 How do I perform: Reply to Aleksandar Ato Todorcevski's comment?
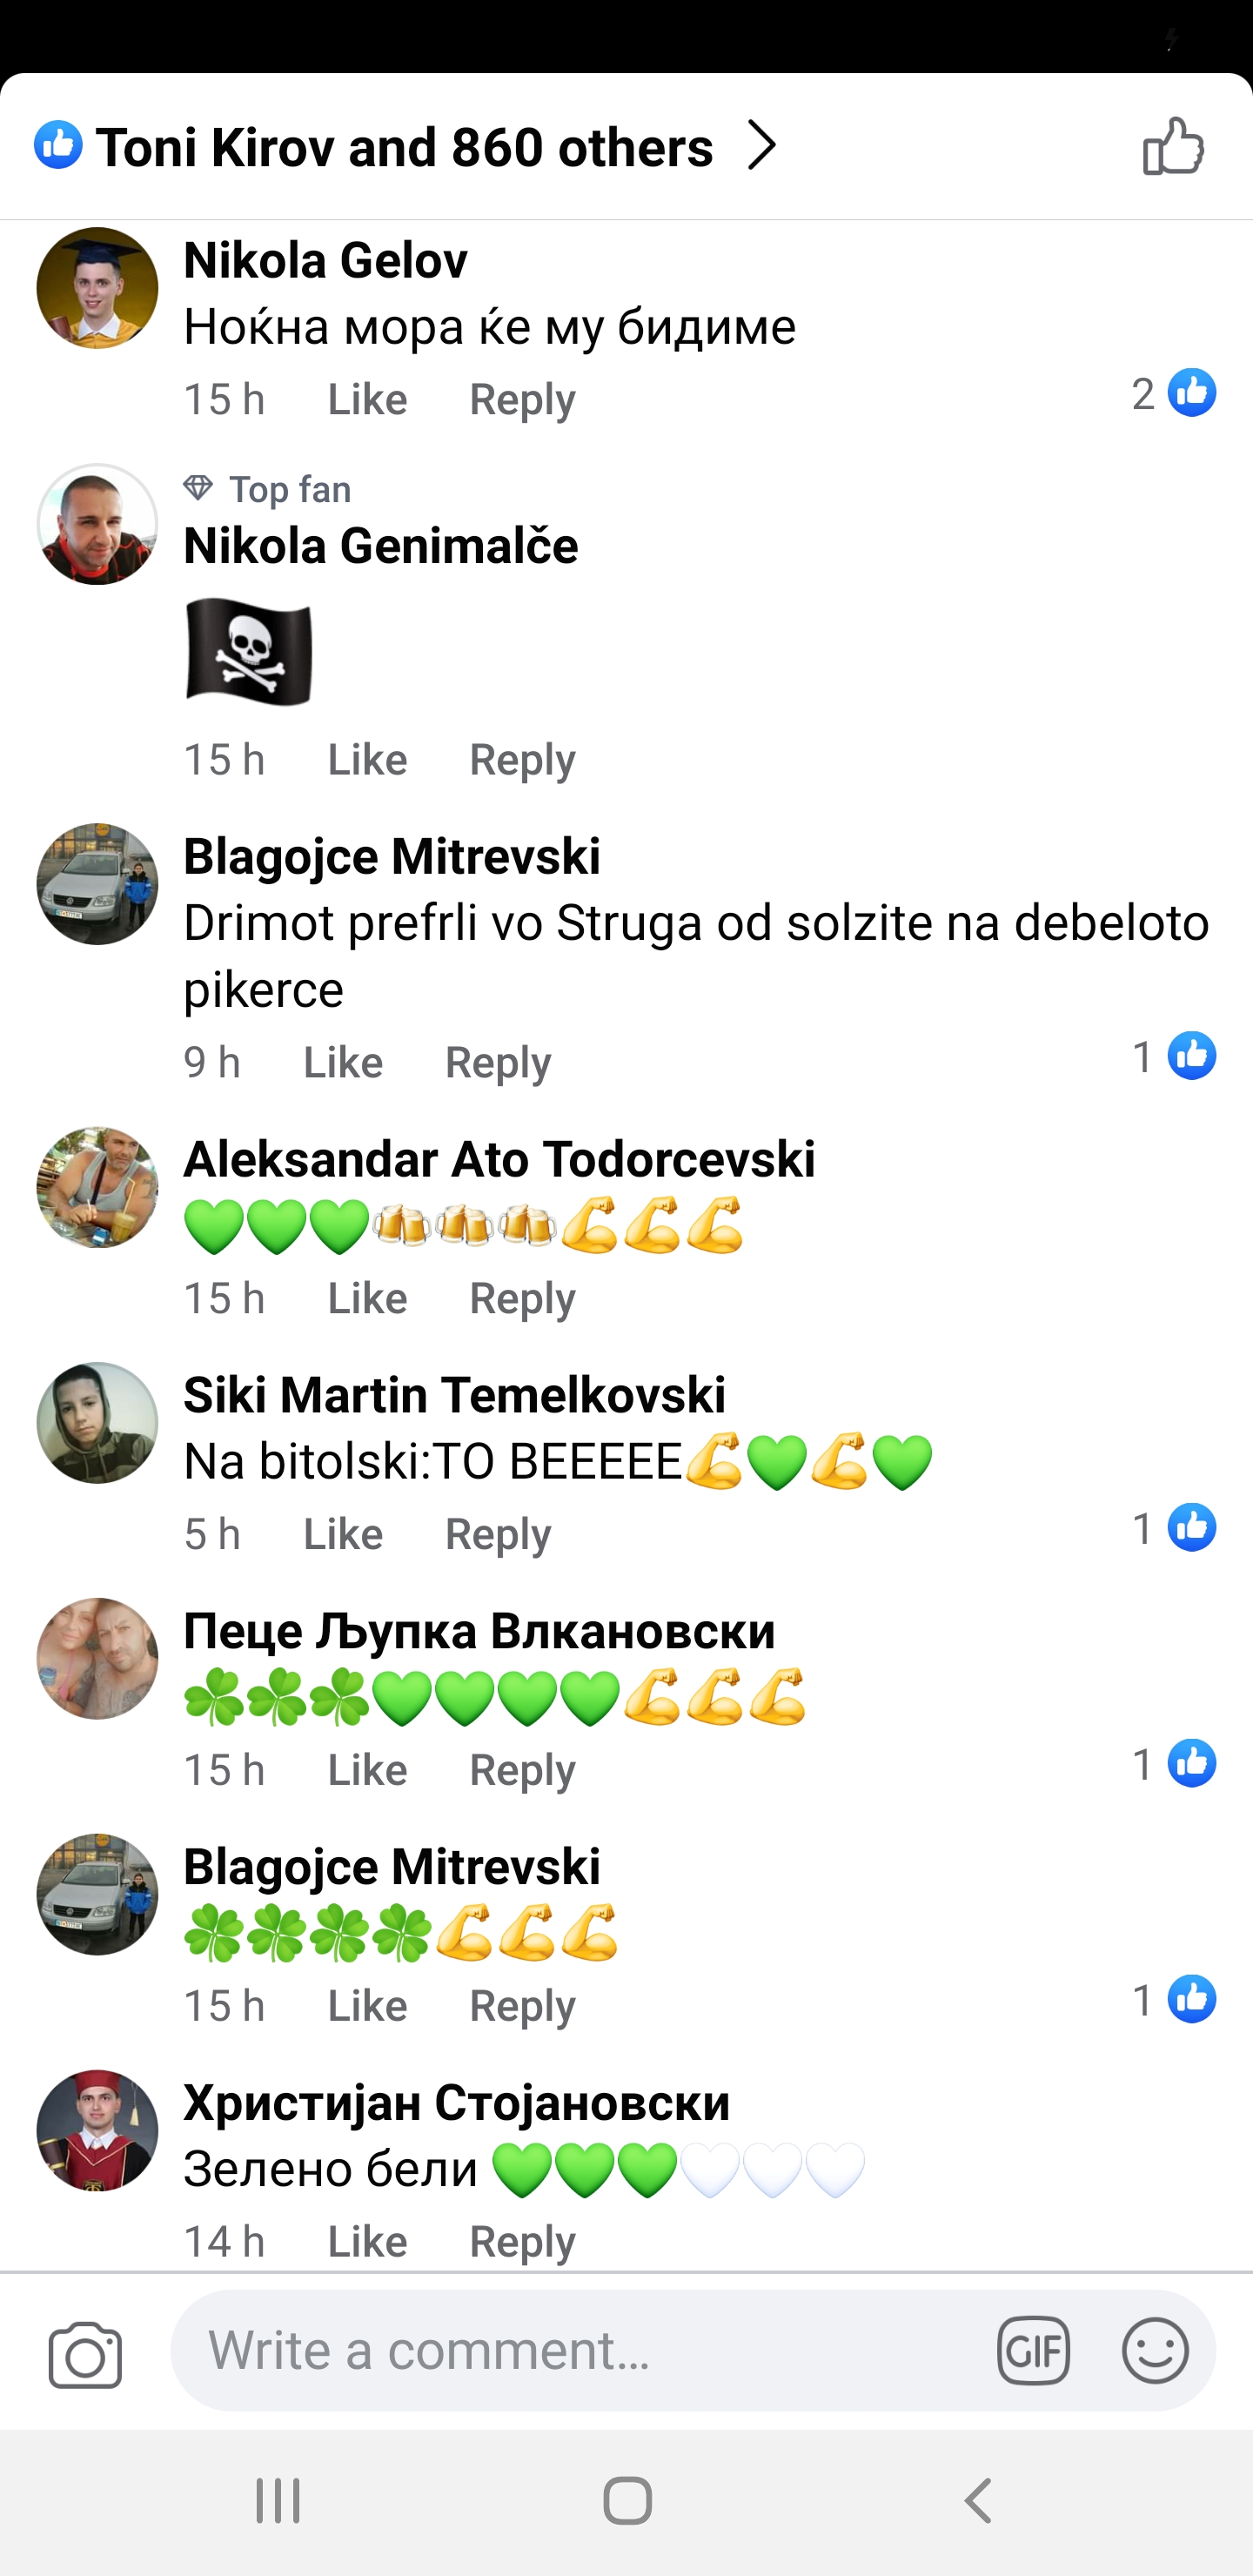(522, 1298)
